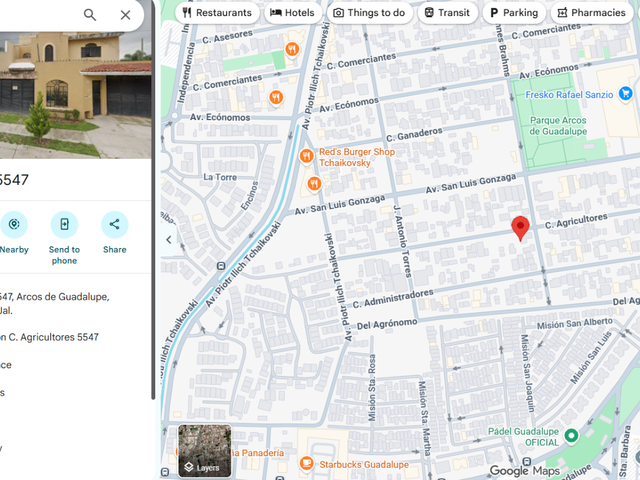Image resolution: width=640 pixels, height=480 pixels.
Task: Show Parking places on map
Action: (514, 13)
